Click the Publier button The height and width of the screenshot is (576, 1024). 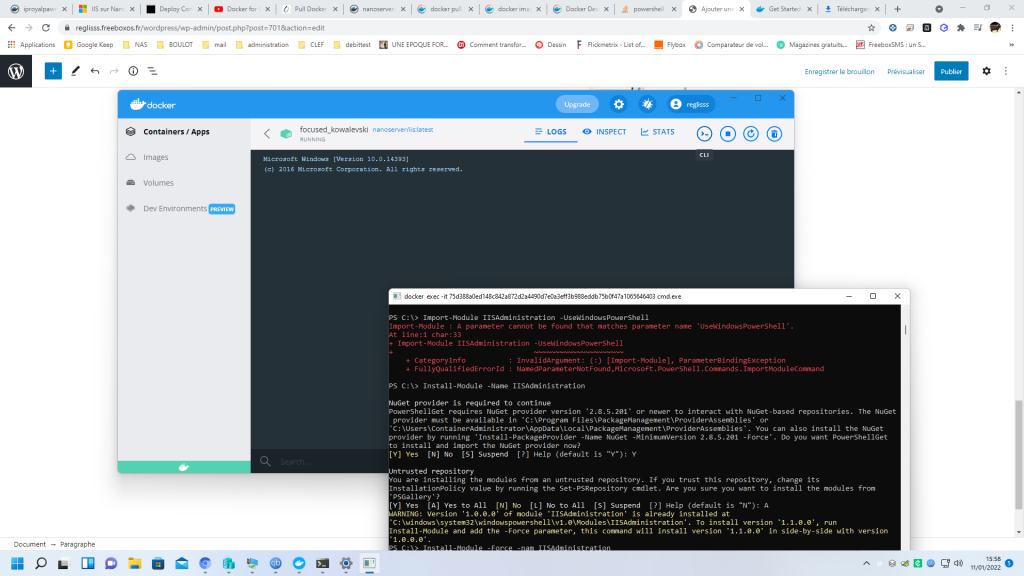(951, 71)
